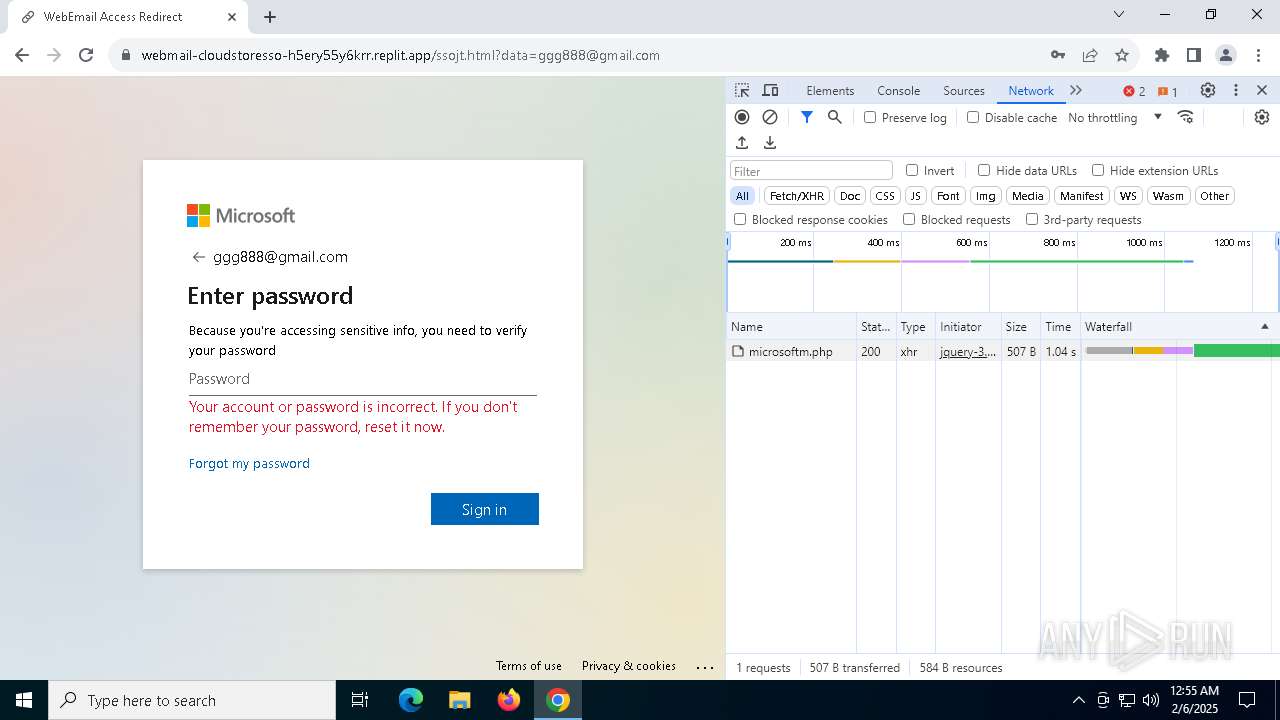Open the No throttling dropdown
This screenshot has height=720, width=1280.
1115,117
